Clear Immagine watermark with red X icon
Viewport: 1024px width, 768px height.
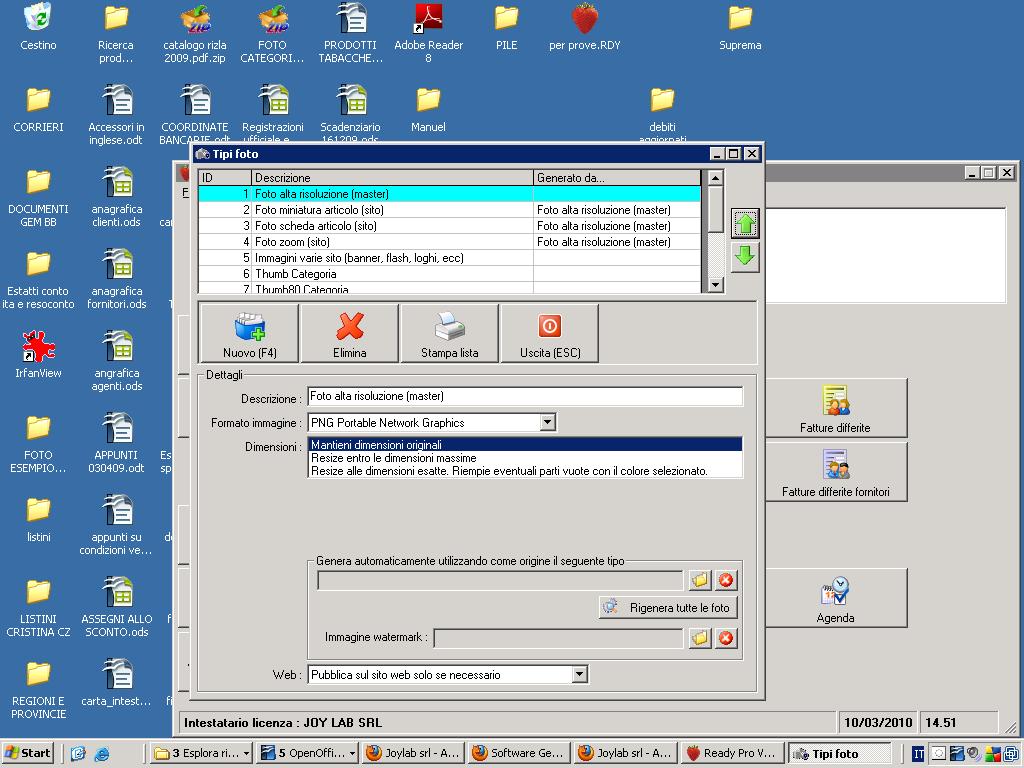pyautogui.click(x=726, y=638)
